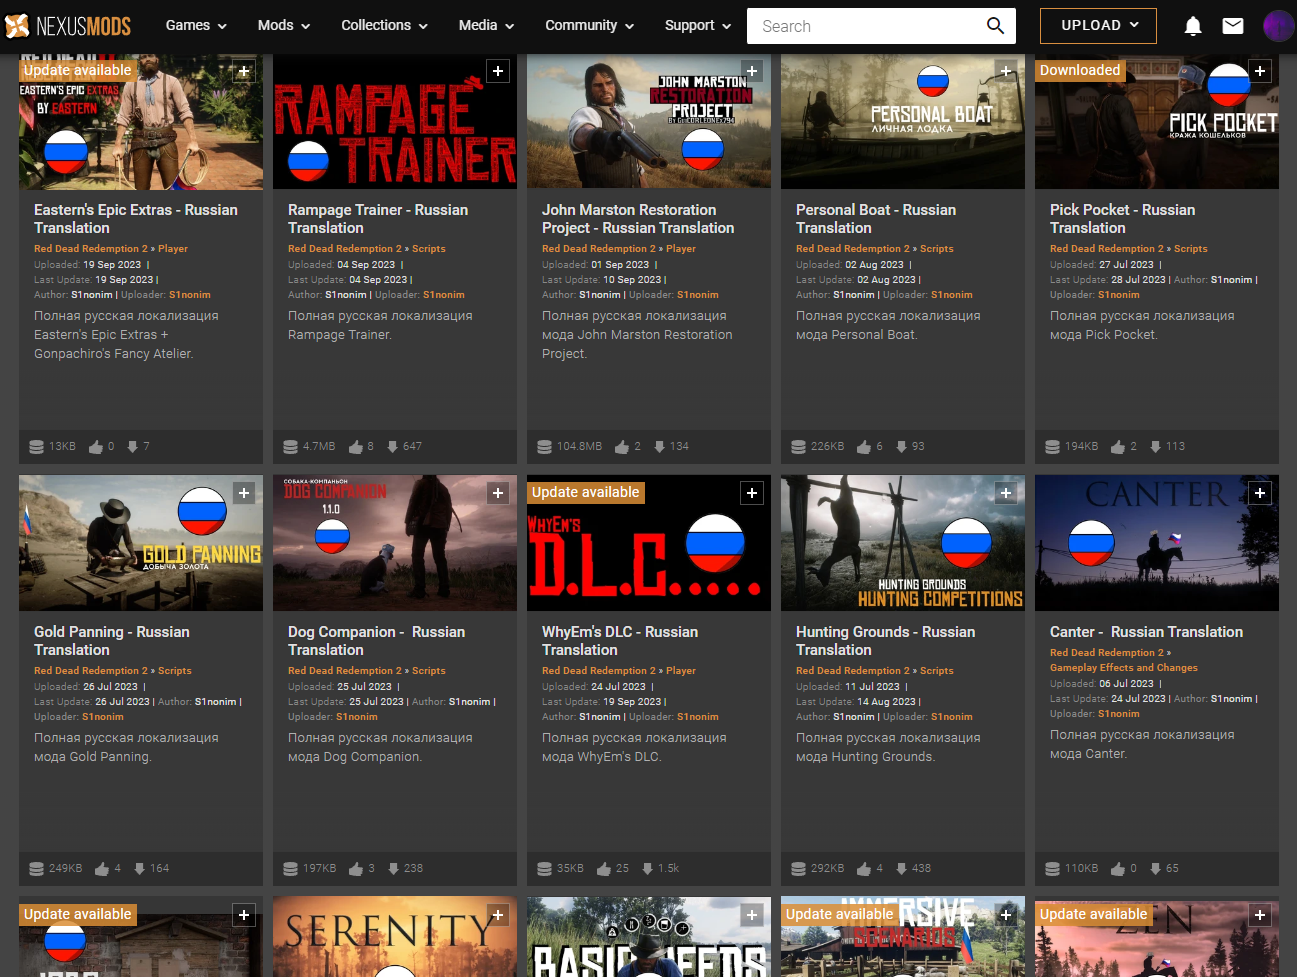Screen dimensions: 1297x977
Task: Click Update available badge on WhyEm's DLC
Action: [x=585, y=492]
